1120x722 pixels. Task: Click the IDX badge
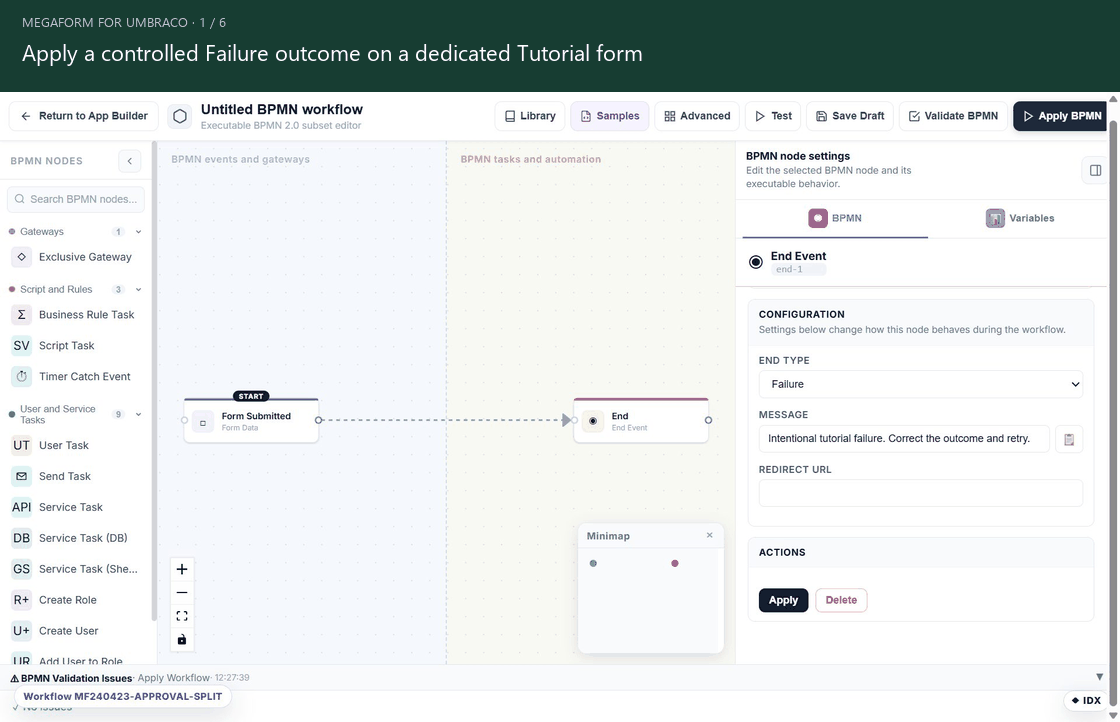tap(1086, 701)
